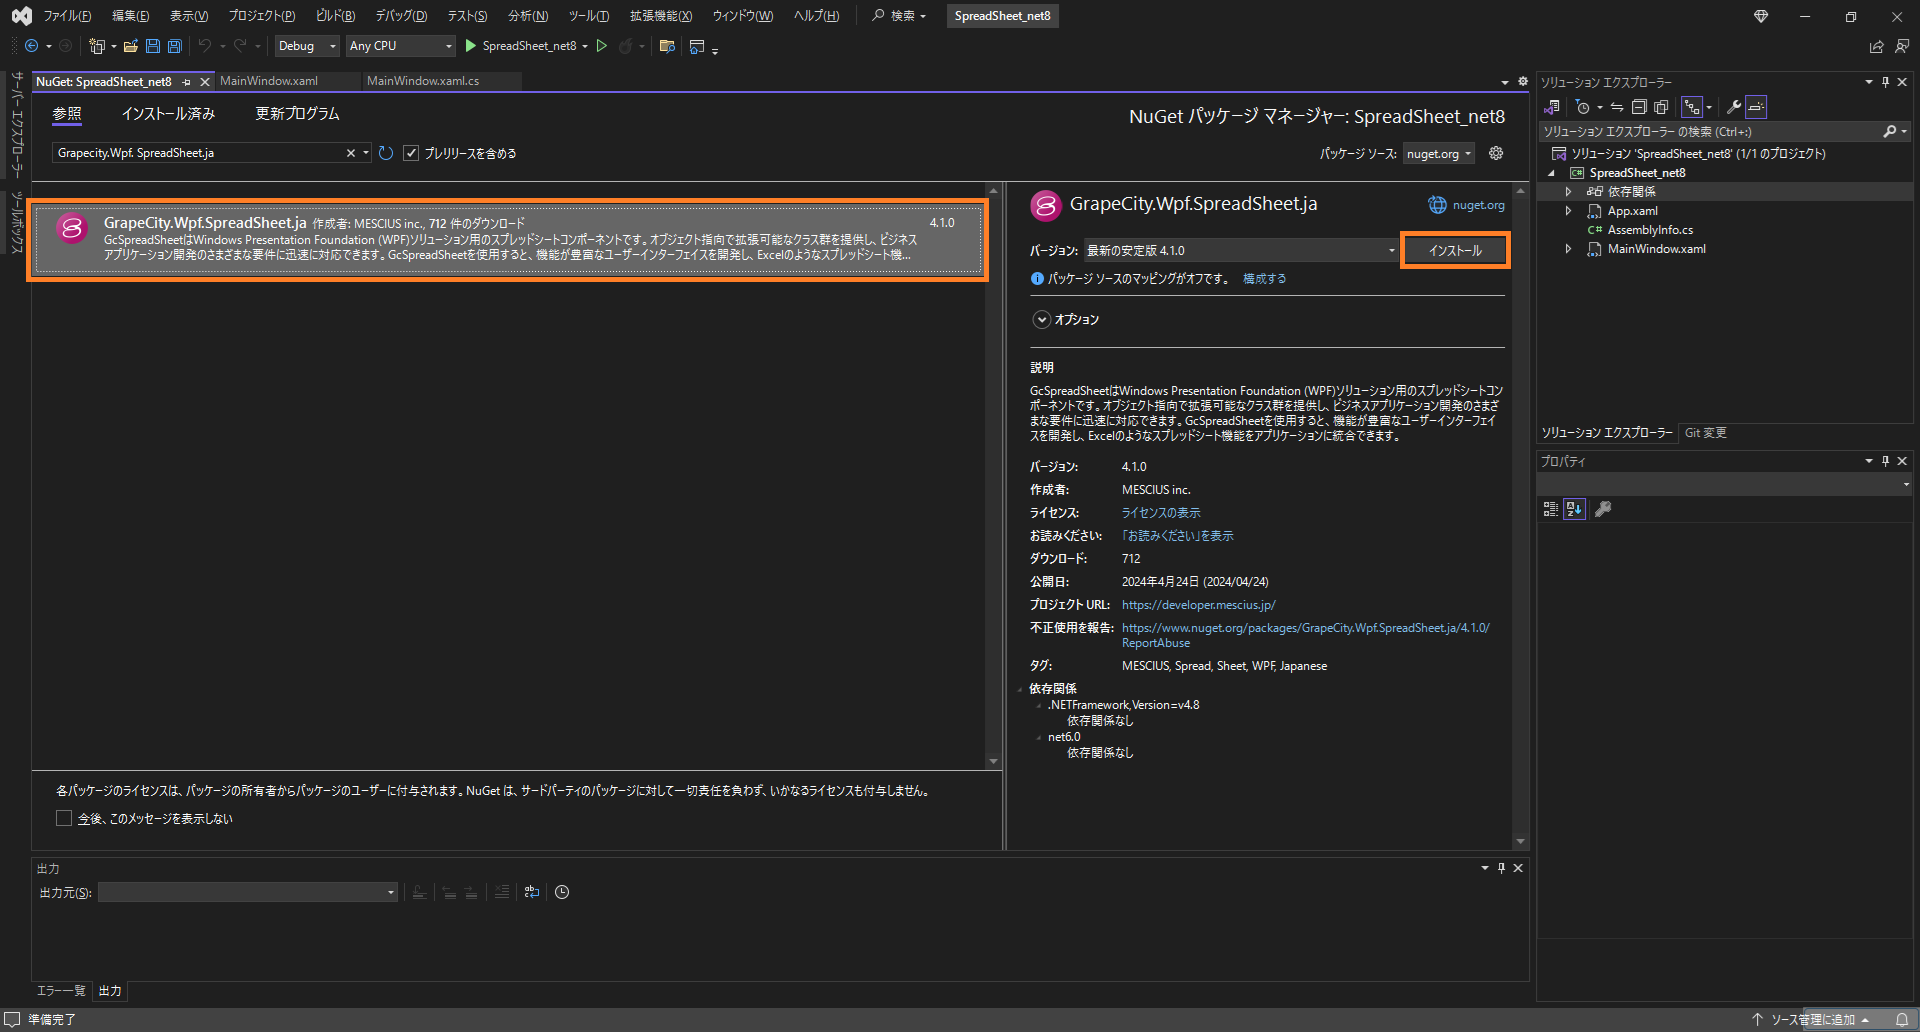Viewport: 1920px width, 1032px height.
Task: Collapse the SpreadSheet_net8 project node
Action: 1552,173
